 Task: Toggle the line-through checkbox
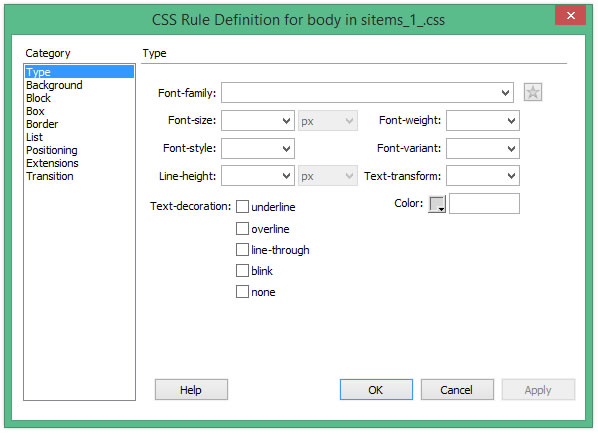[242, 249]
